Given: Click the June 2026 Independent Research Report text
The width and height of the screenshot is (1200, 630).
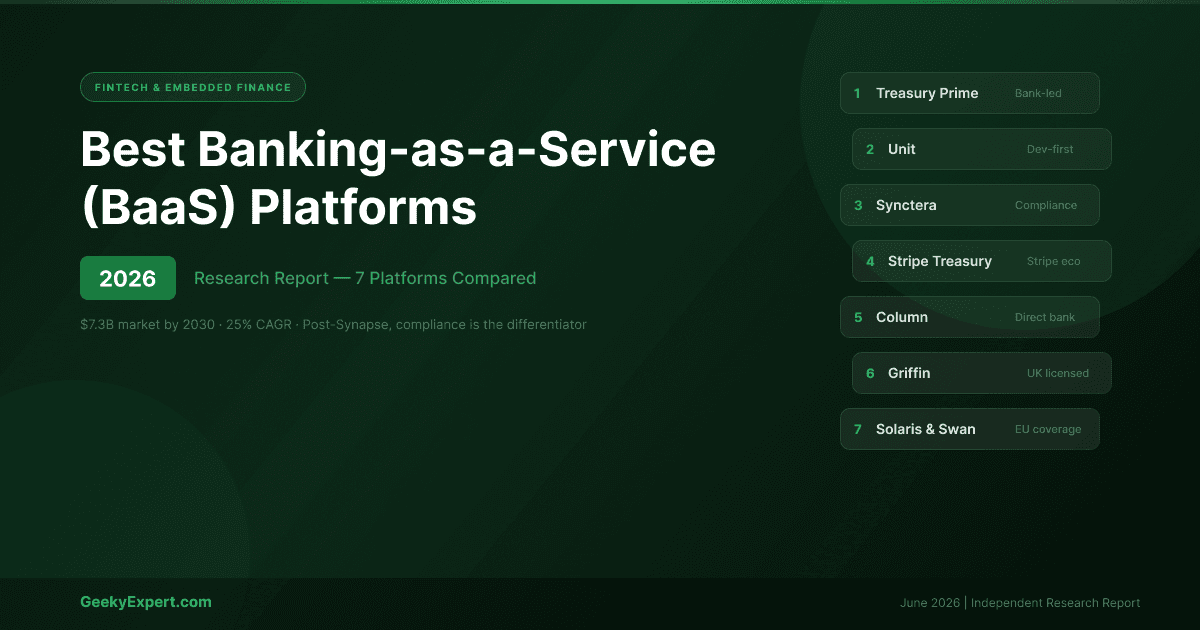Looking at the screenshot, I should [1020, 603].
